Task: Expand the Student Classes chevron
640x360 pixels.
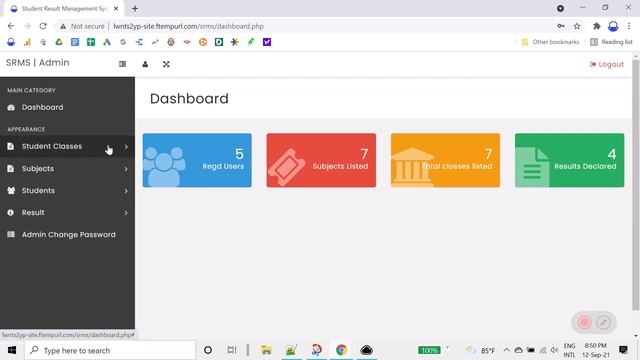Action: point(126,147)
